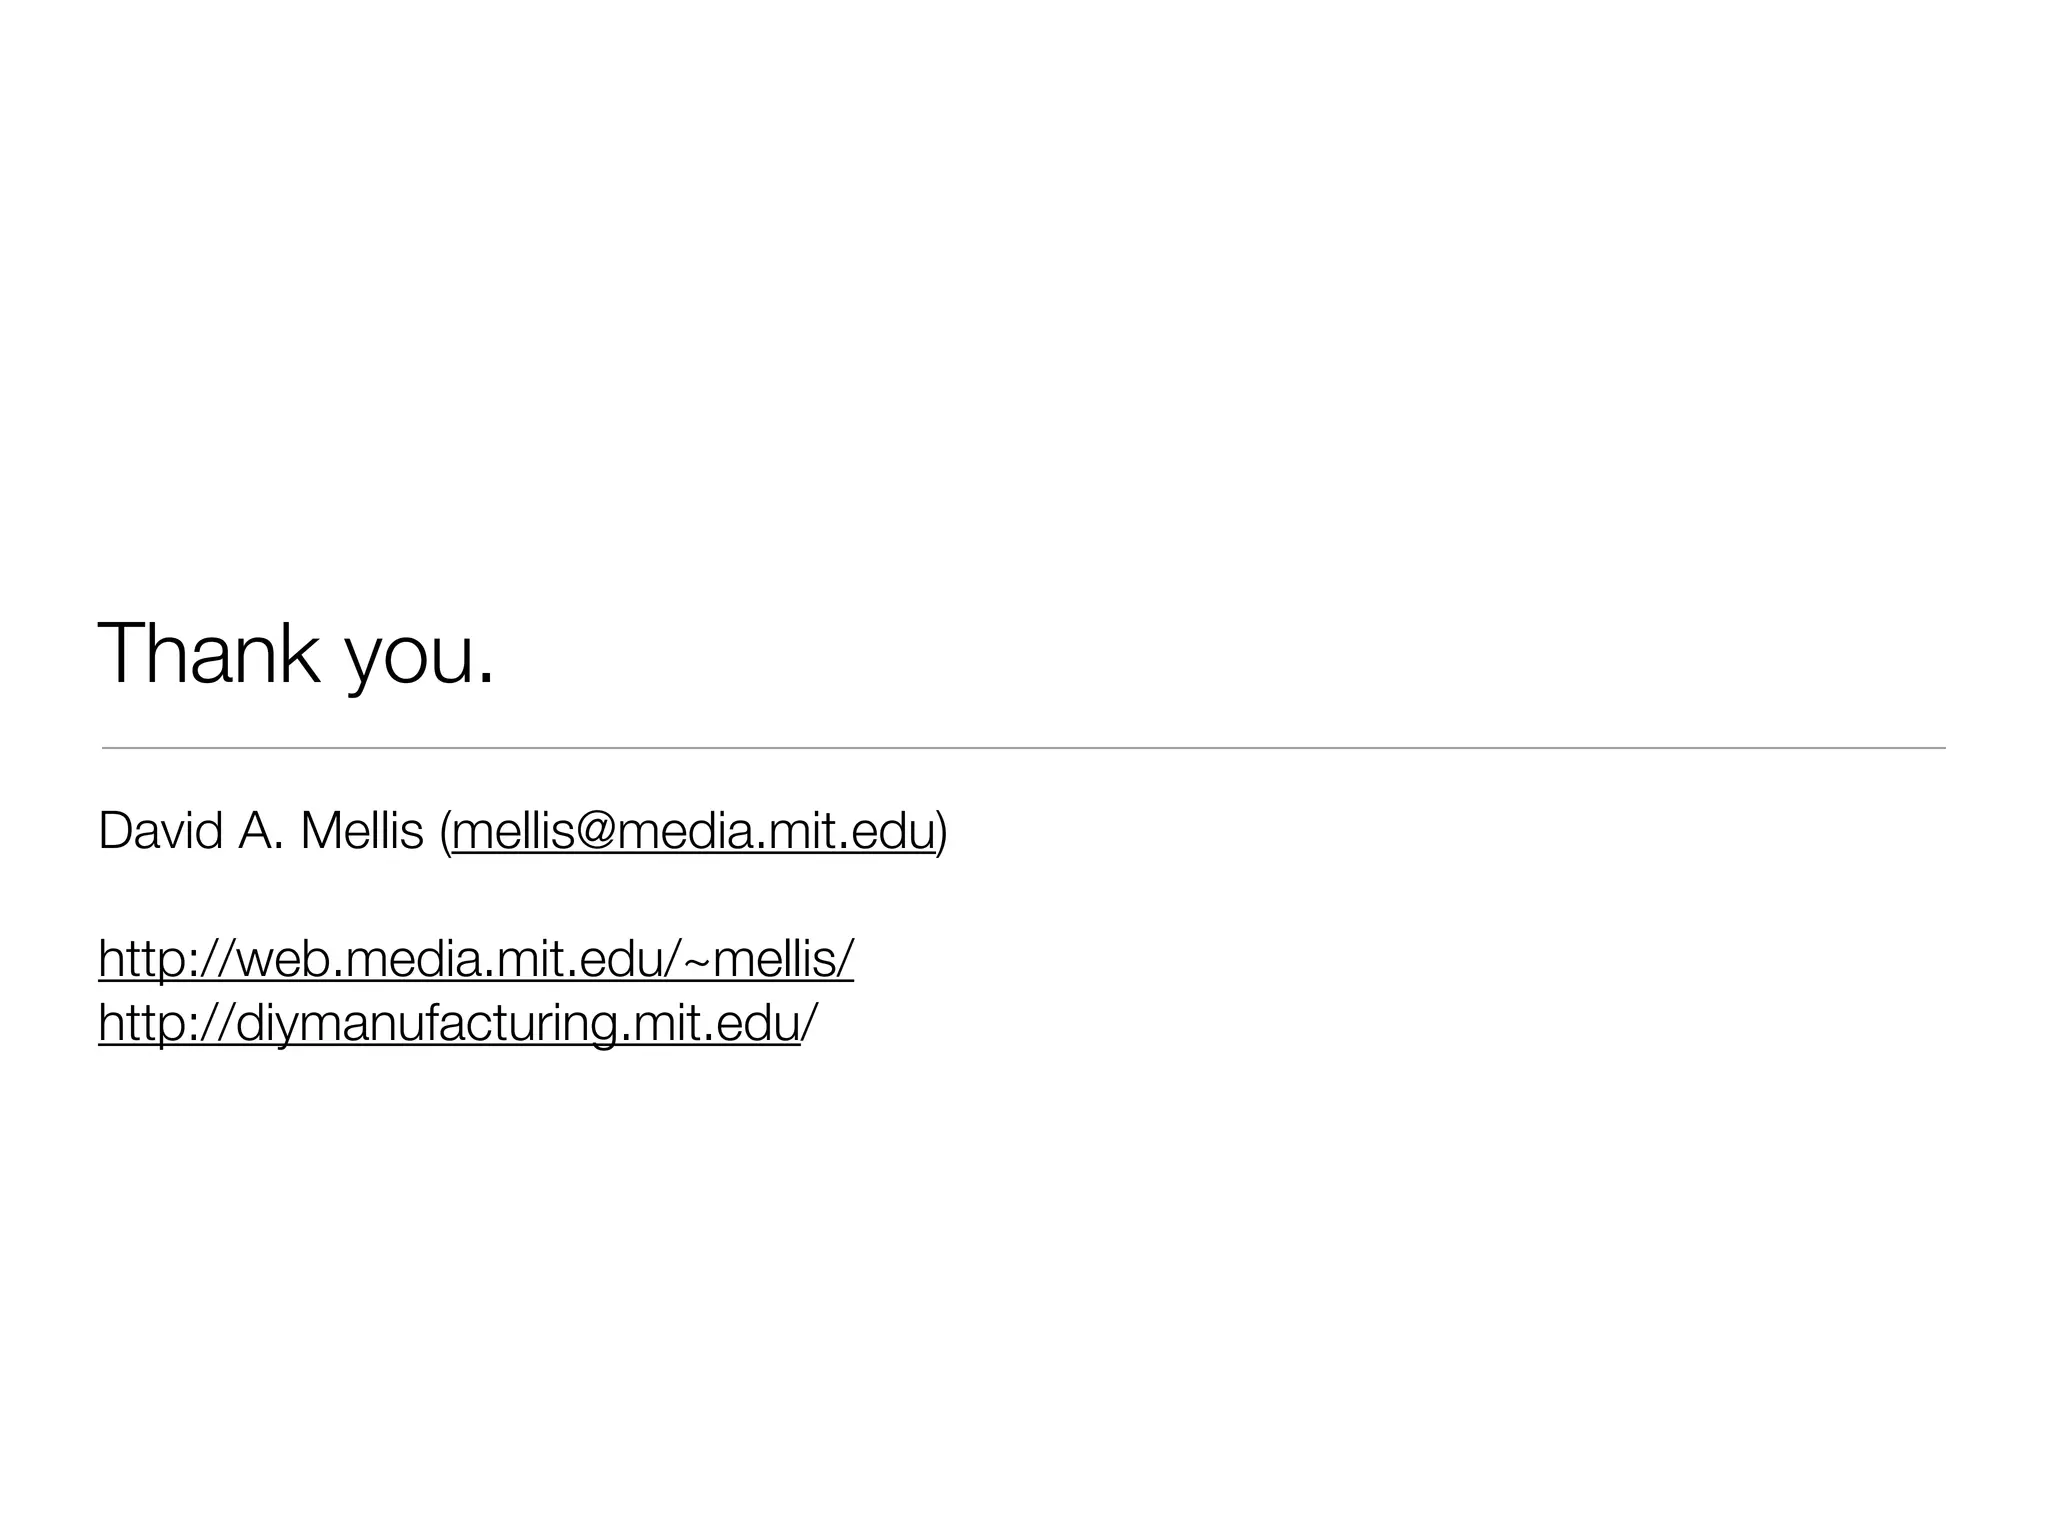Image resolution: width=2048 pixels, height=1536 pixels.
Task: Click the surname "Mellis" before the parenthesis
Action: pos(362,831)
